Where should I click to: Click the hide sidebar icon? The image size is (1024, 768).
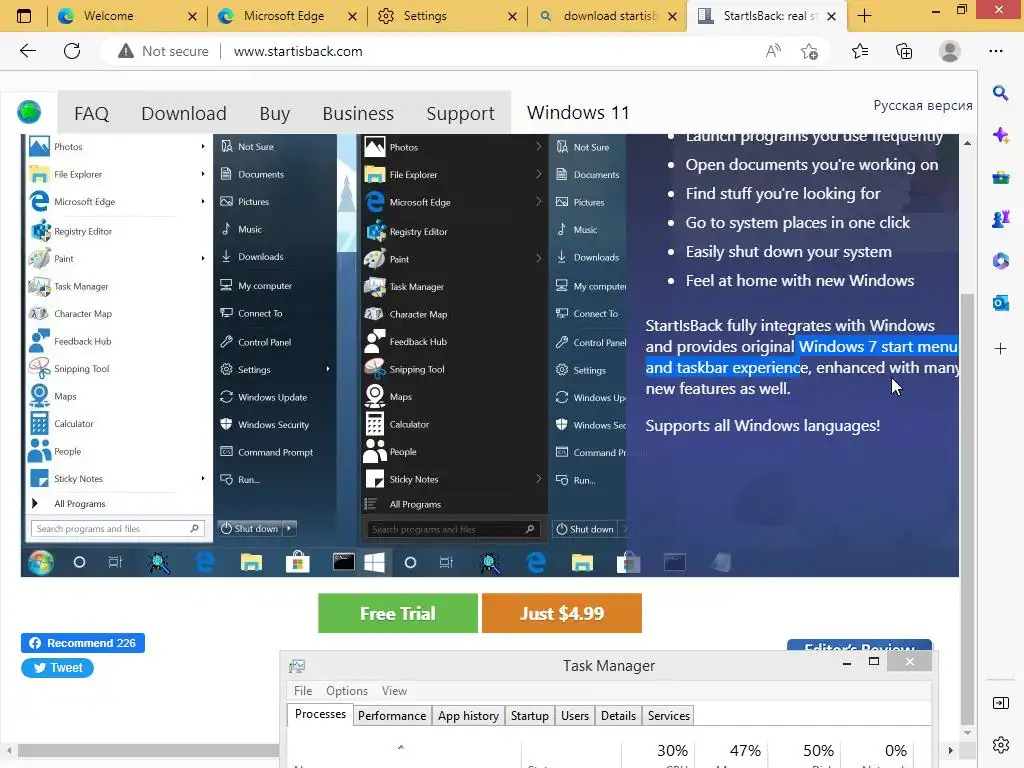[1000, 703]
